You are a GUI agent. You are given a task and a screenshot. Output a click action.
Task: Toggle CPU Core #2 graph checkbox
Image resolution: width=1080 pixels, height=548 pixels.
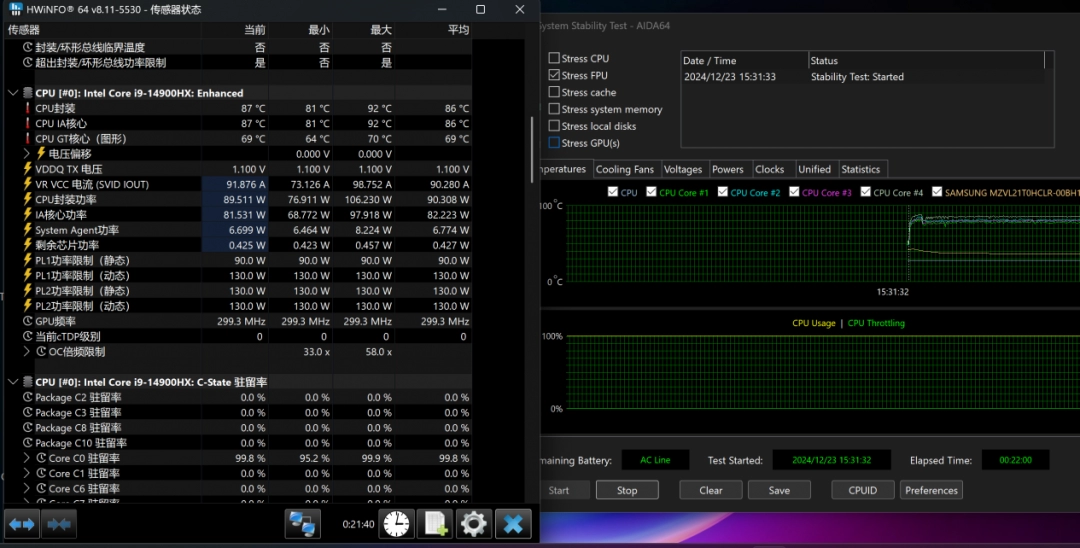pyautogui.click(x=723, y=192)
